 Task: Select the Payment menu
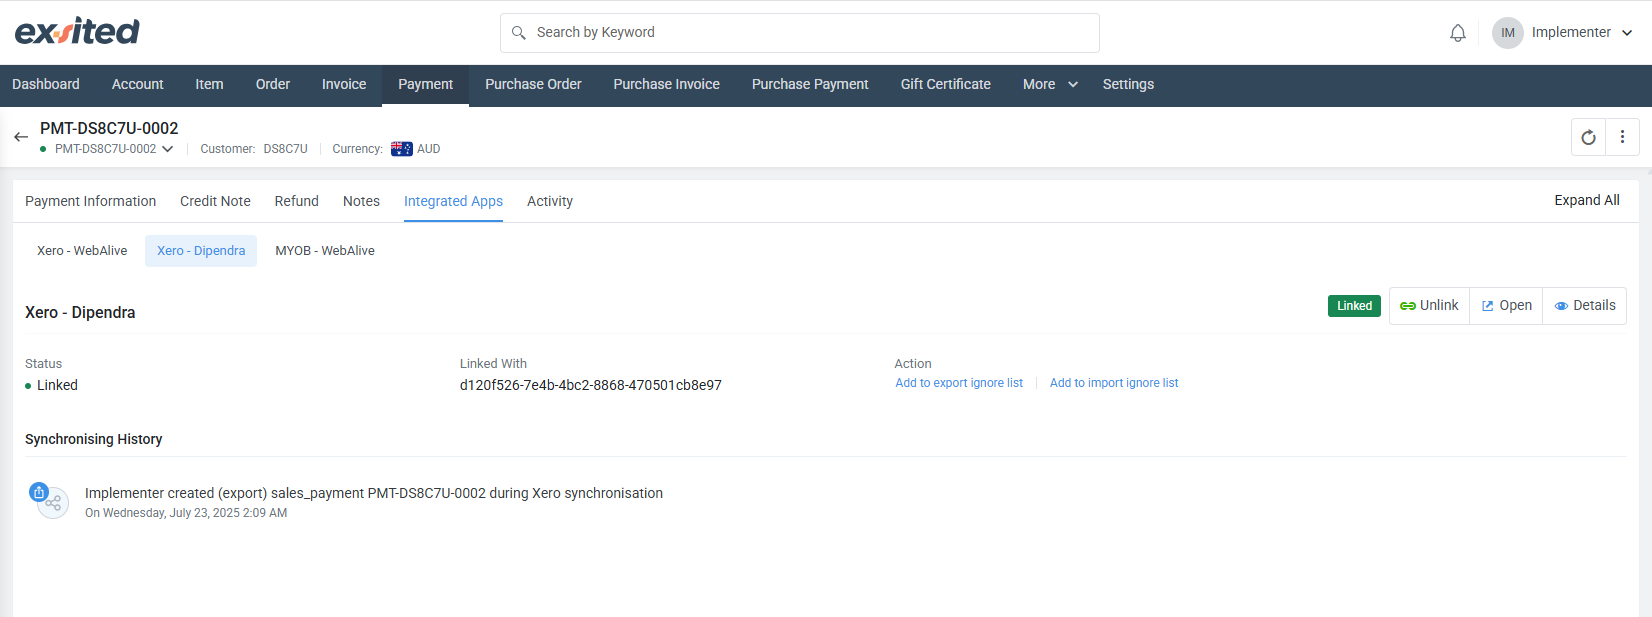pos(425,85)
